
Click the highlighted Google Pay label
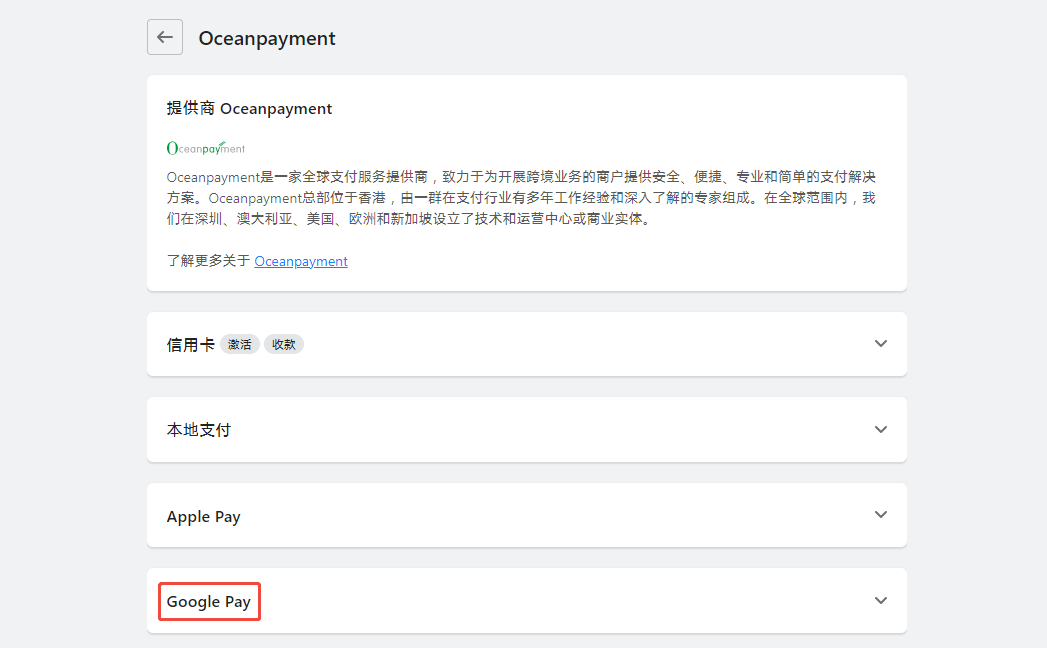pos(209,602)
